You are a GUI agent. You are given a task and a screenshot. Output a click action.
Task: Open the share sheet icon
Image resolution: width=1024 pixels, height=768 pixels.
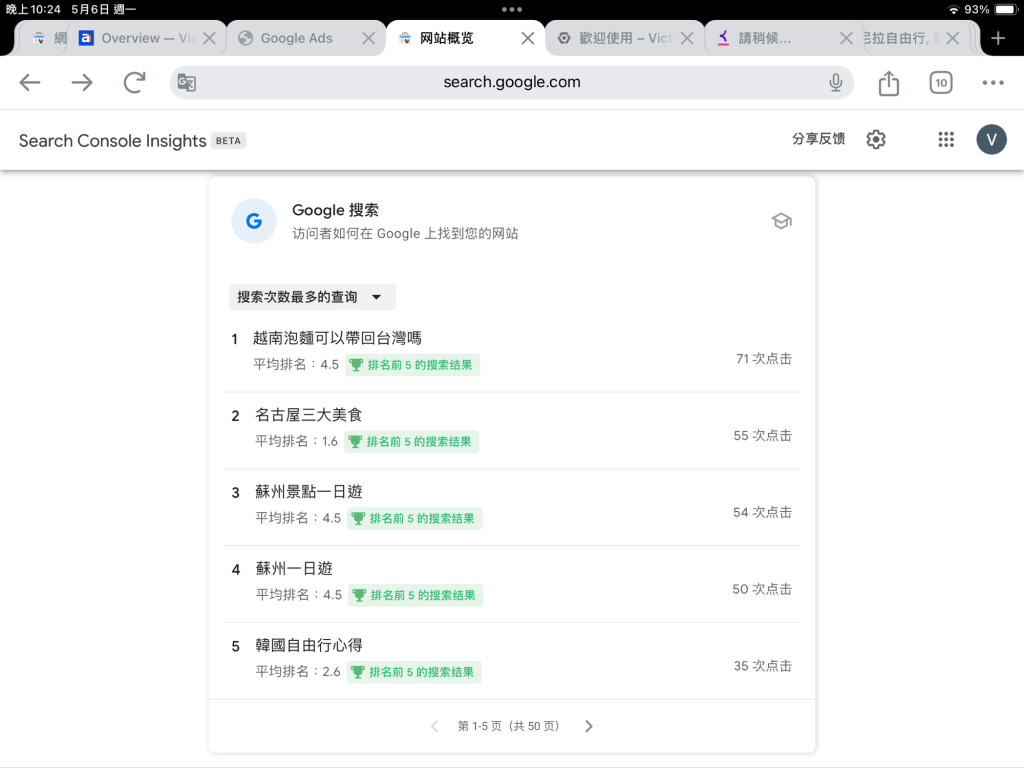tap(889, 83)
